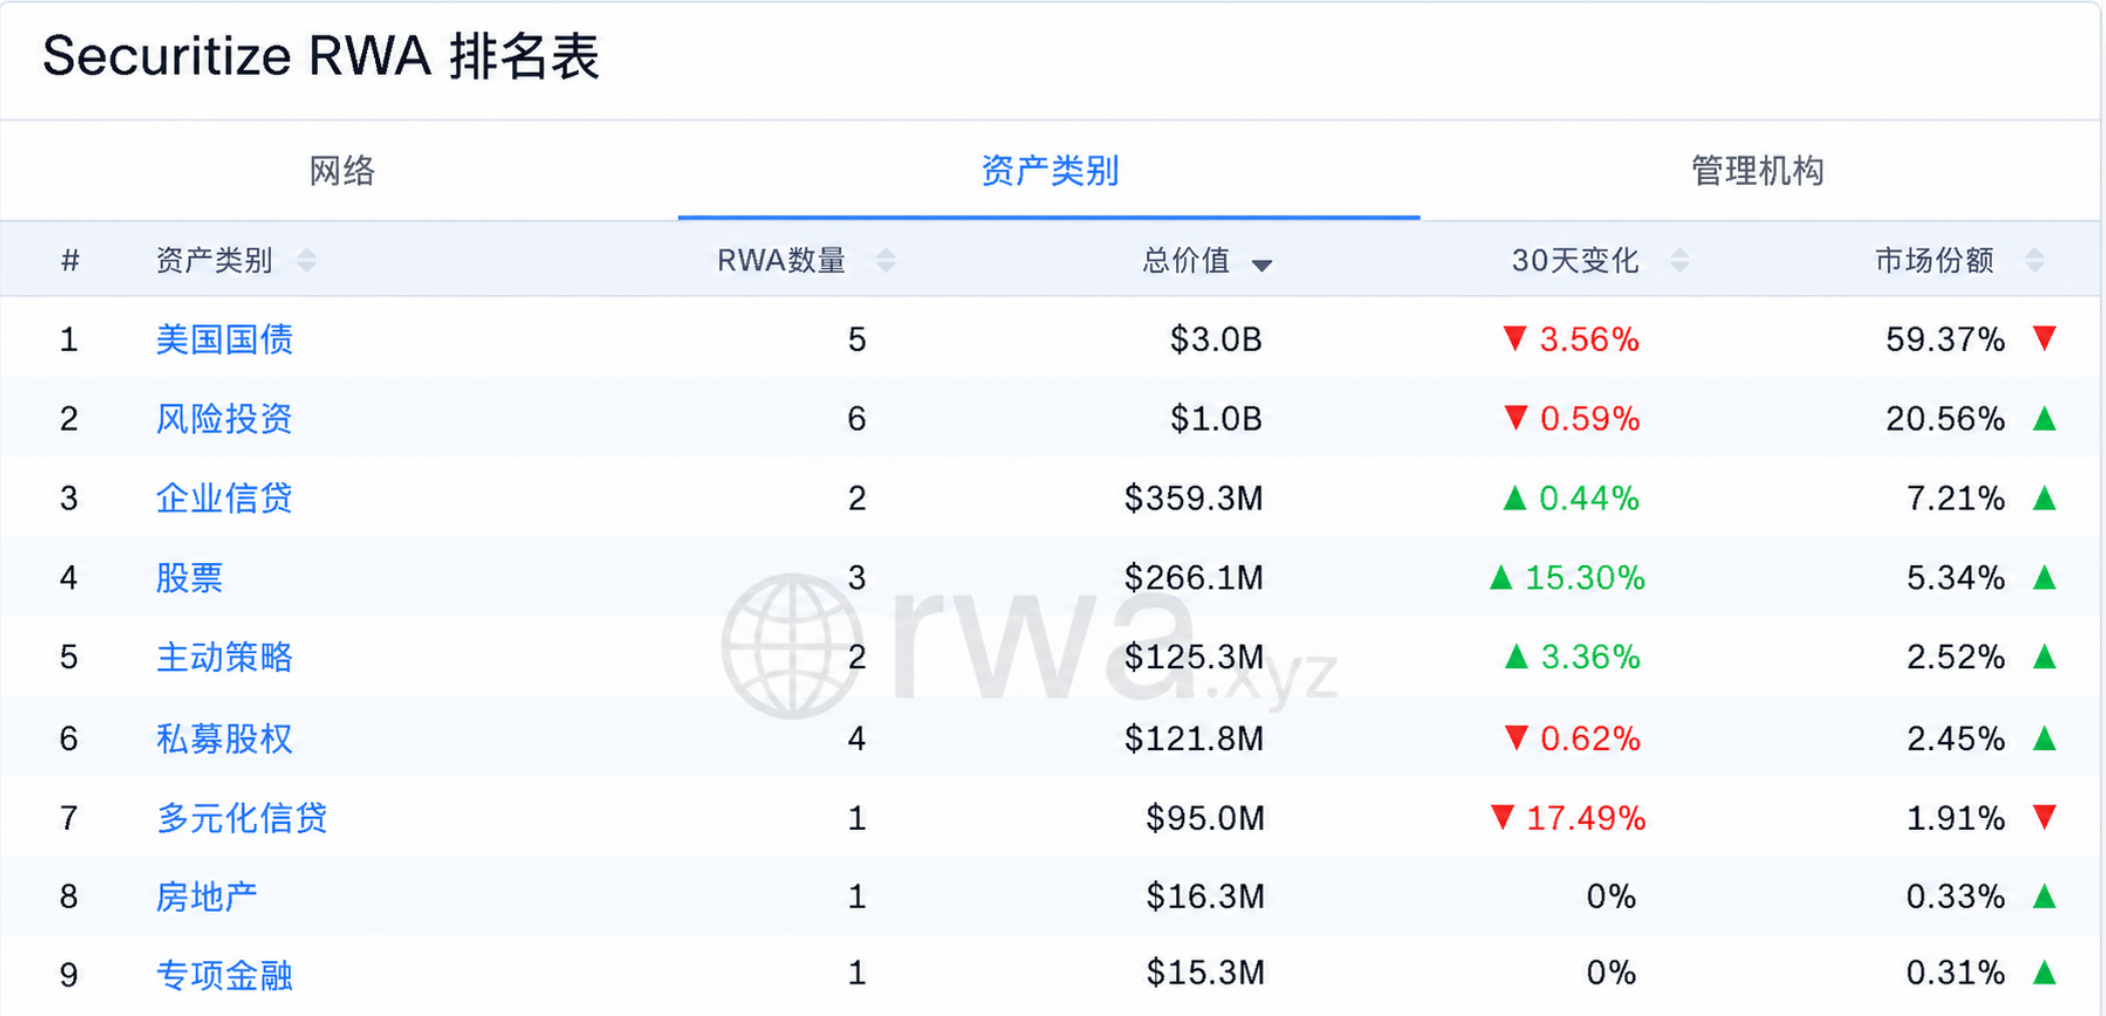
Task: Click the $359.3M total value cell
Action: 1194,498
